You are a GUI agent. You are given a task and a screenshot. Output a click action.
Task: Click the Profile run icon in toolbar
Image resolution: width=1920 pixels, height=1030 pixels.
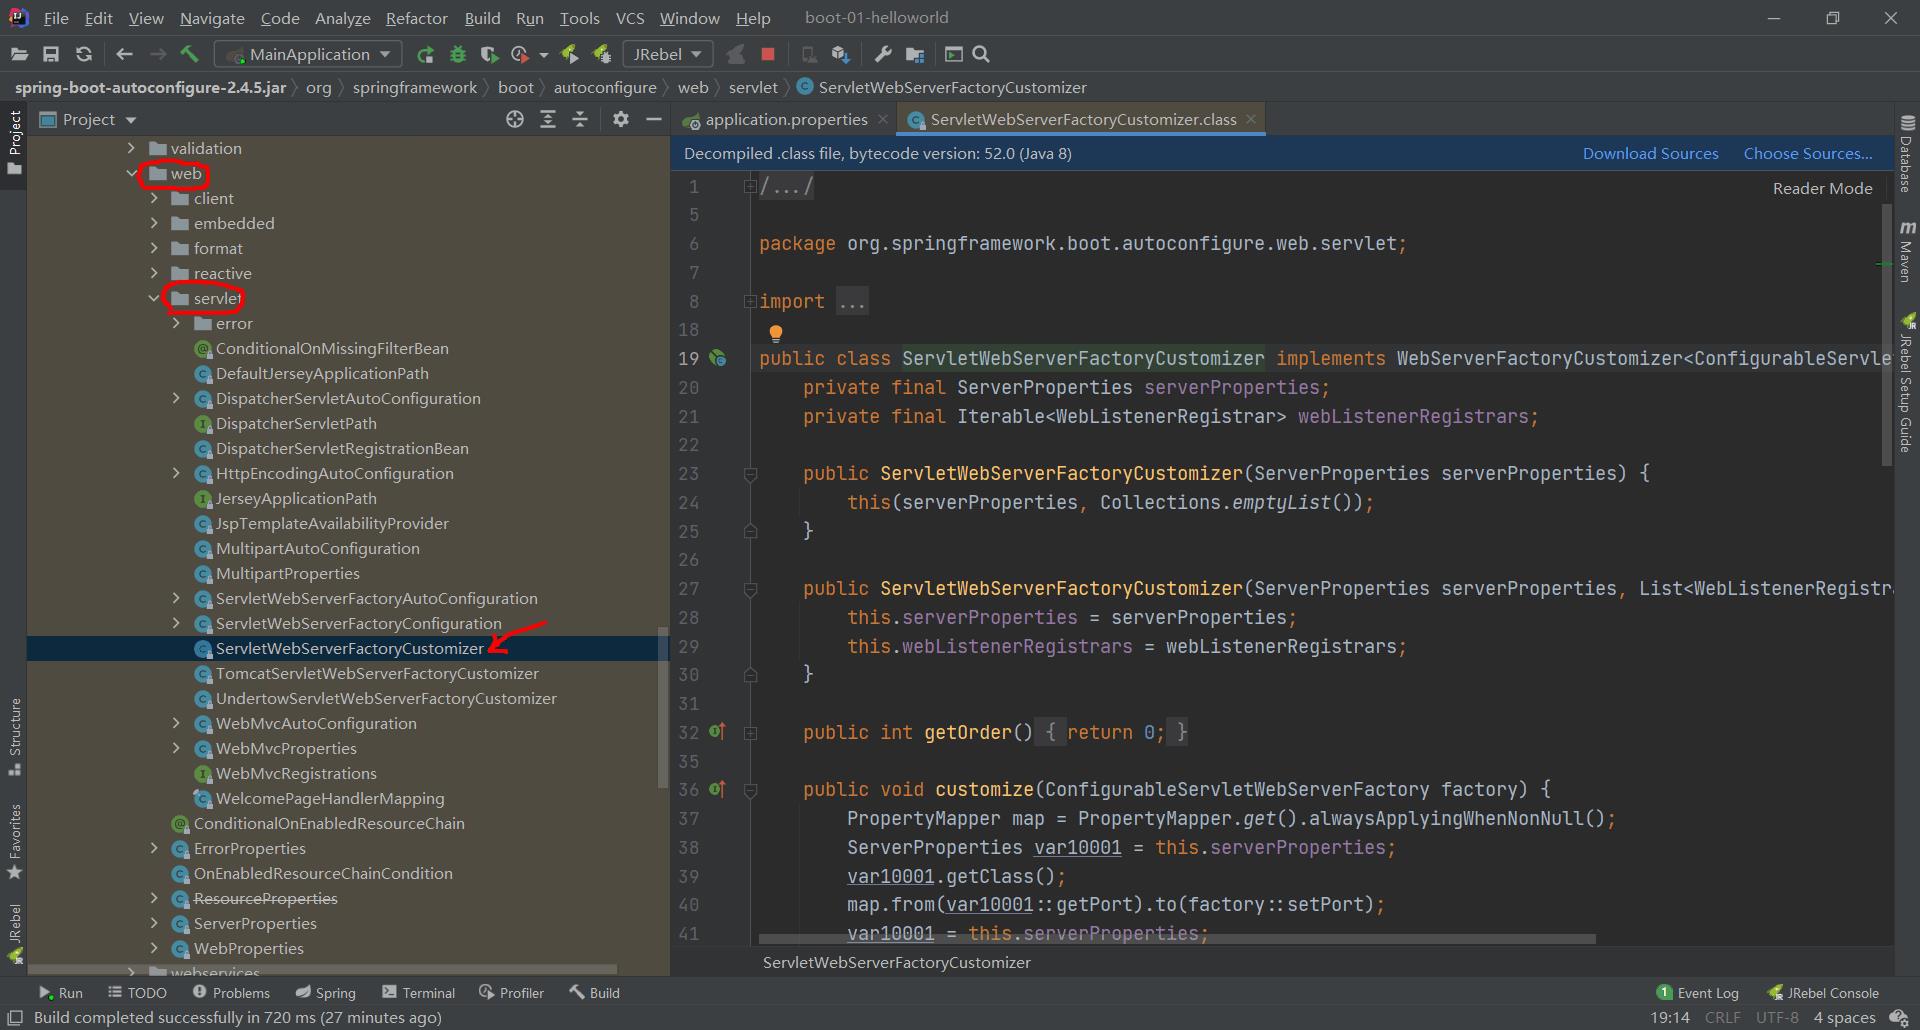tap(521, 55)
